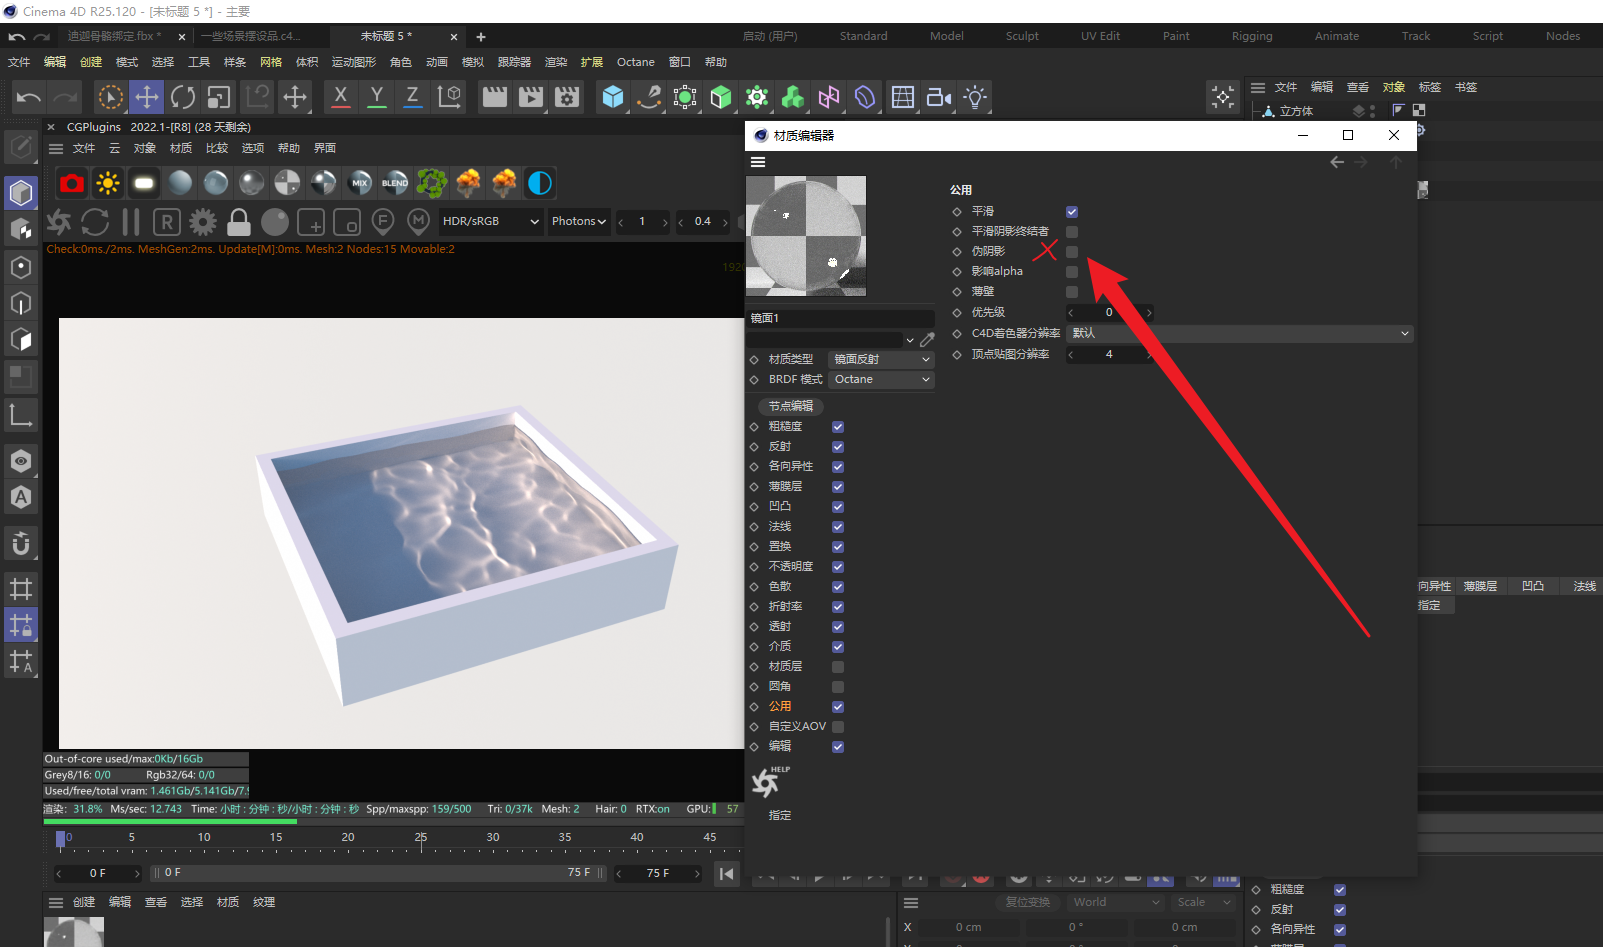
Task: Toggle the 影响alpha checkbox
Action: click(1072, 272)
